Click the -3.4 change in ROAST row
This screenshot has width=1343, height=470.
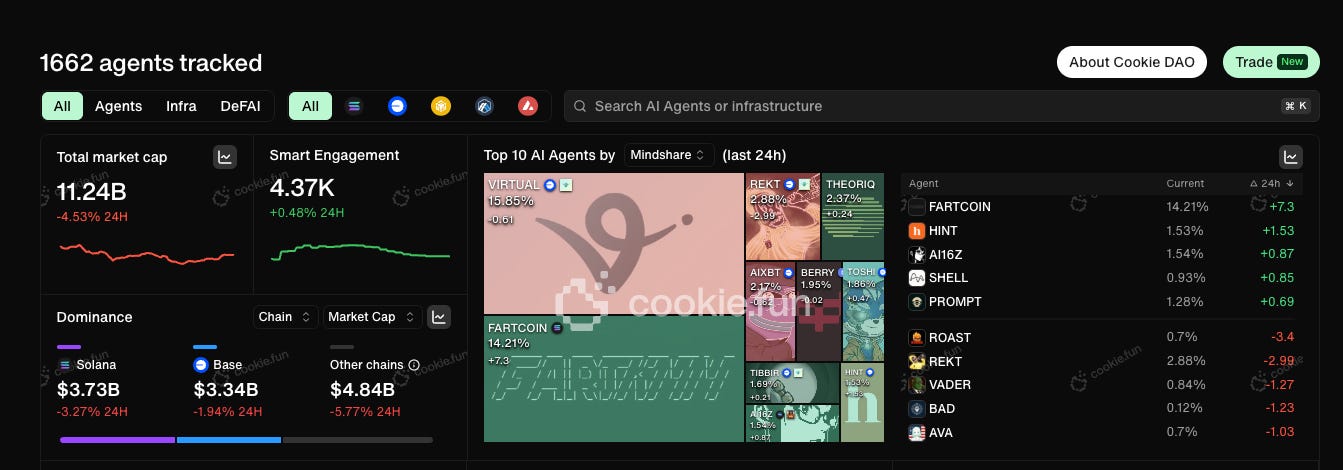[1282, 337]
